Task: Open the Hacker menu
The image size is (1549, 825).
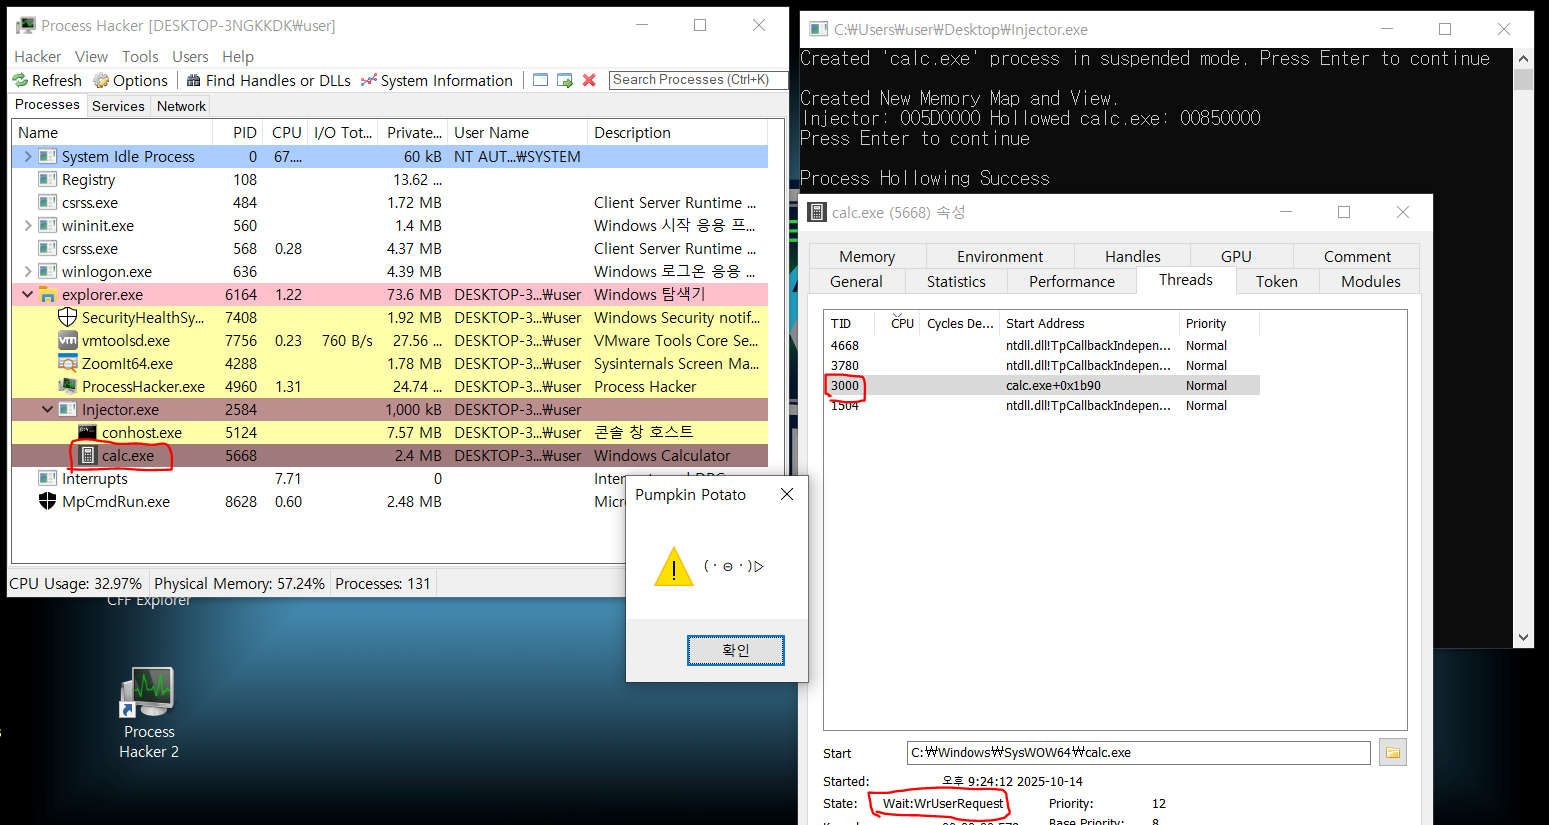Action: coord(37,56)
